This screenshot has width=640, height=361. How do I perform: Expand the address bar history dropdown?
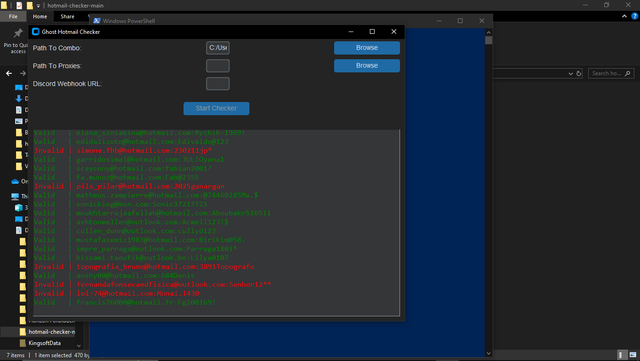coord(571,74)
